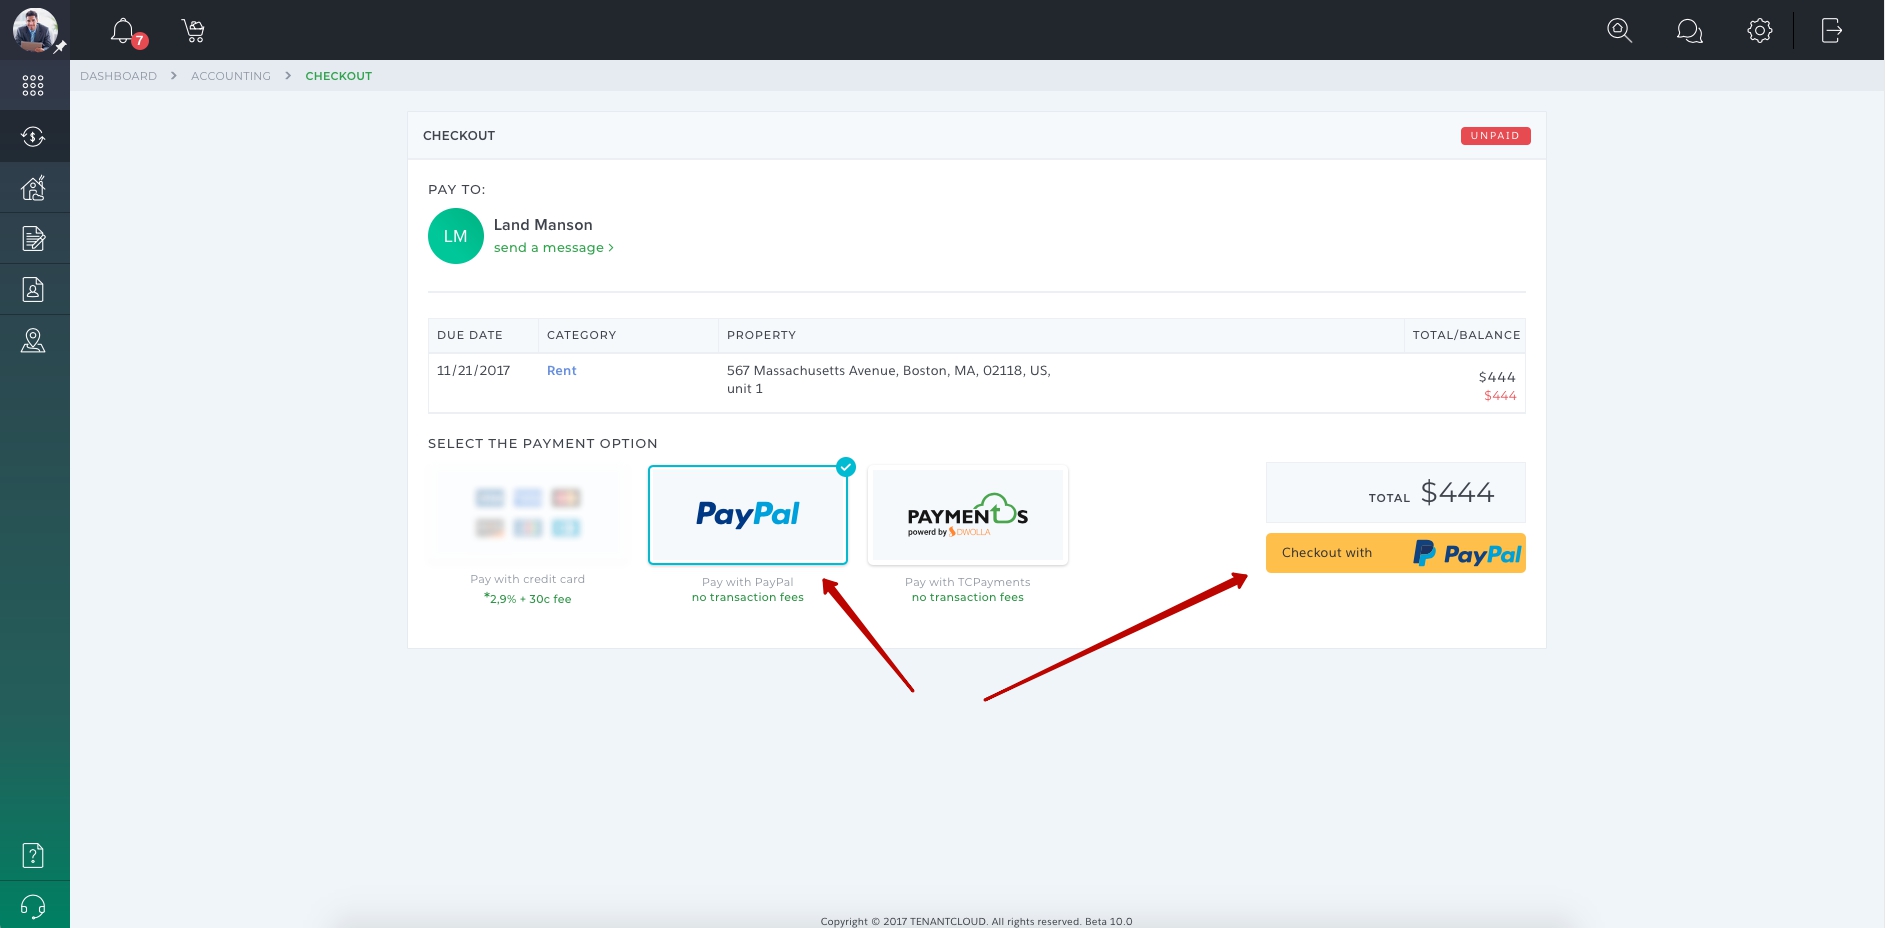Click the 2,9% + 30c fee text
The height and width of the screenshot is (928, 1885).
point(528,599)
